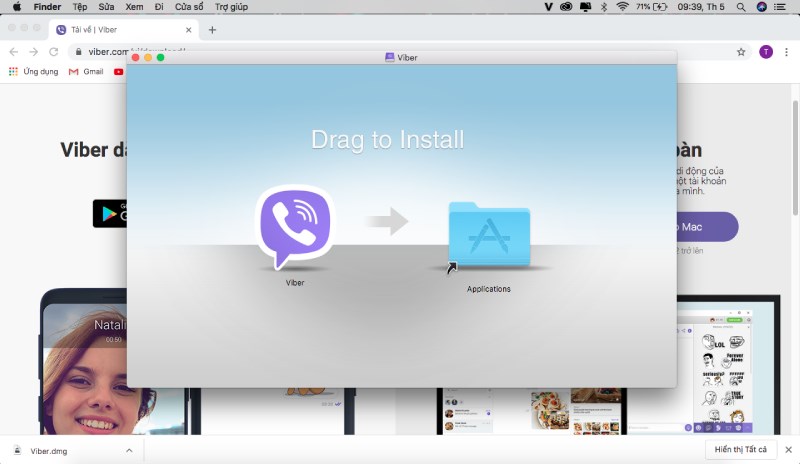The image size is (800, 464).
Task: Open the Chrome profile avatar T
Action: (x=766, y=52)
